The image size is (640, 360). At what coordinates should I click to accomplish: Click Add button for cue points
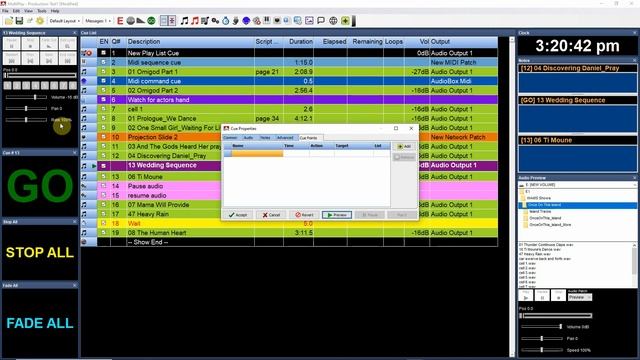click(x=404, y=146)
